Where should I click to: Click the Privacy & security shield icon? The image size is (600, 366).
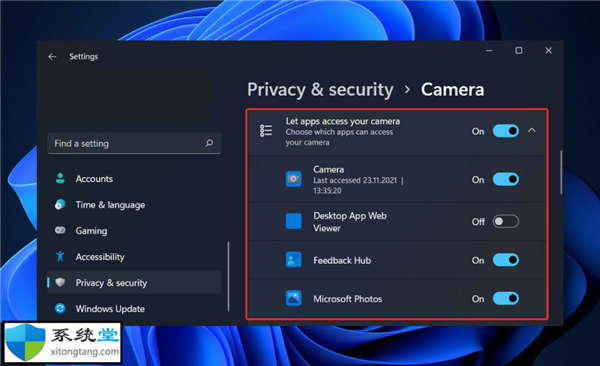tap(60, 283)
